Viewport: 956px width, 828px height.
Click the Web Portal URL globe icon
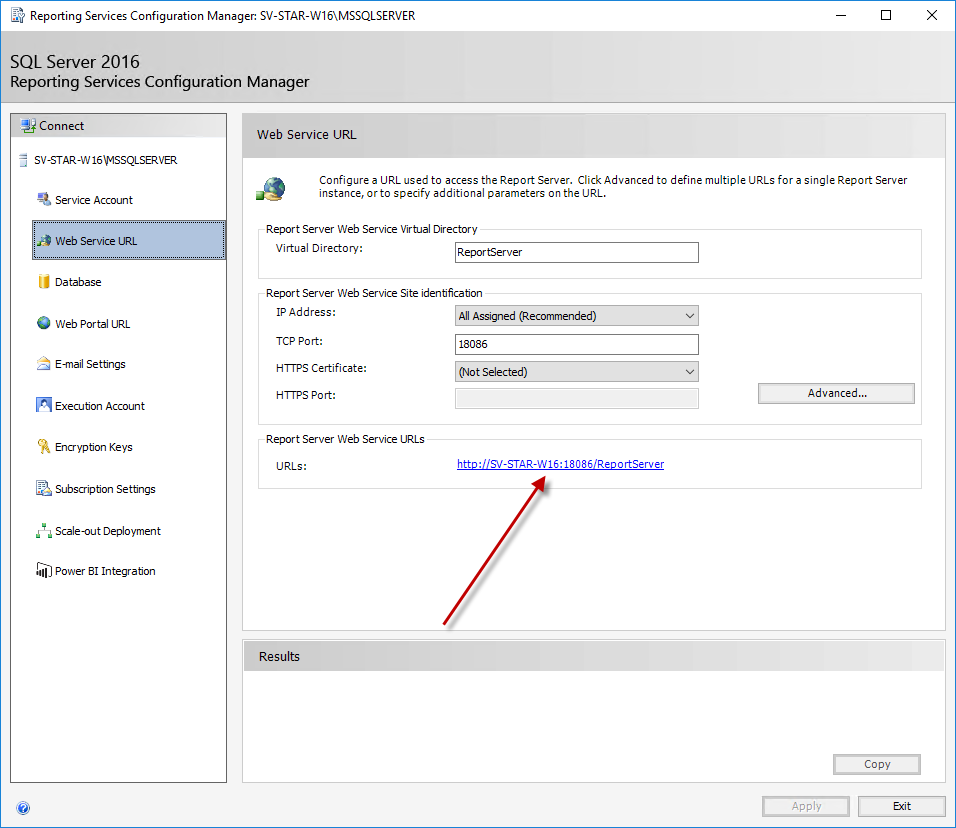click(x=44, y=323)
